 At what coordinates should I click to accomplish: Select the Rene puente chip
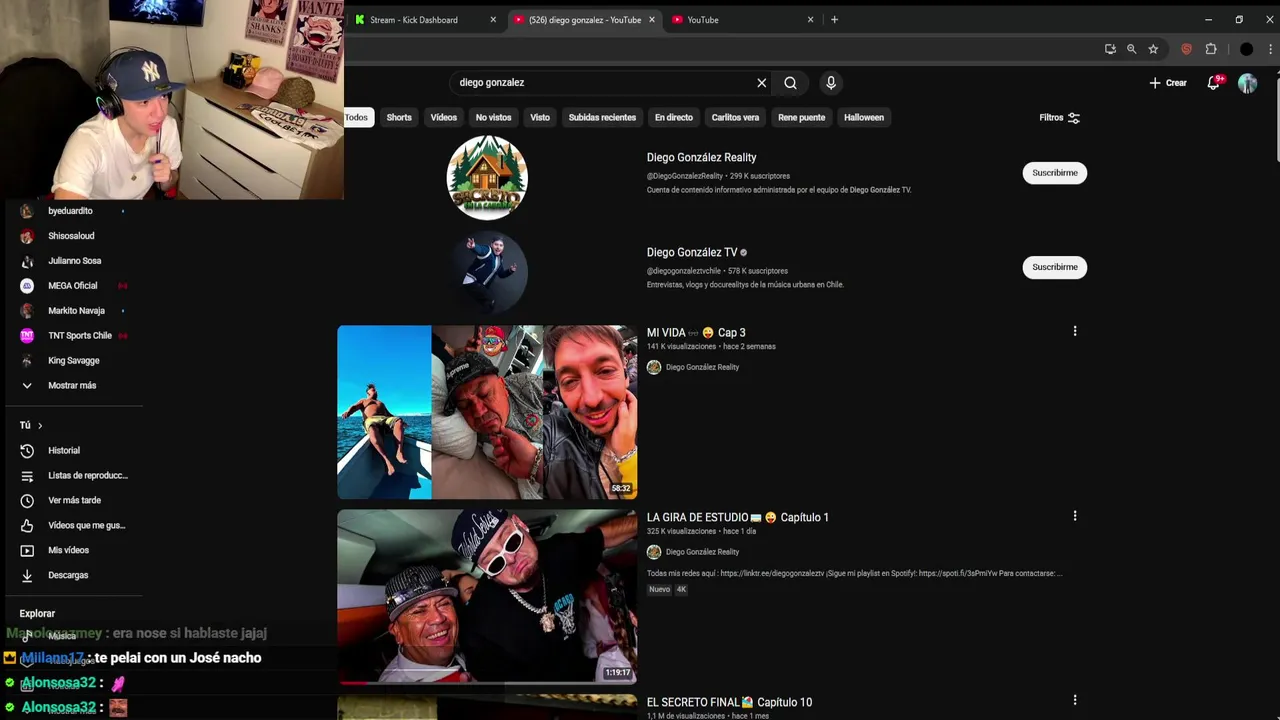(x=802, y=117)
